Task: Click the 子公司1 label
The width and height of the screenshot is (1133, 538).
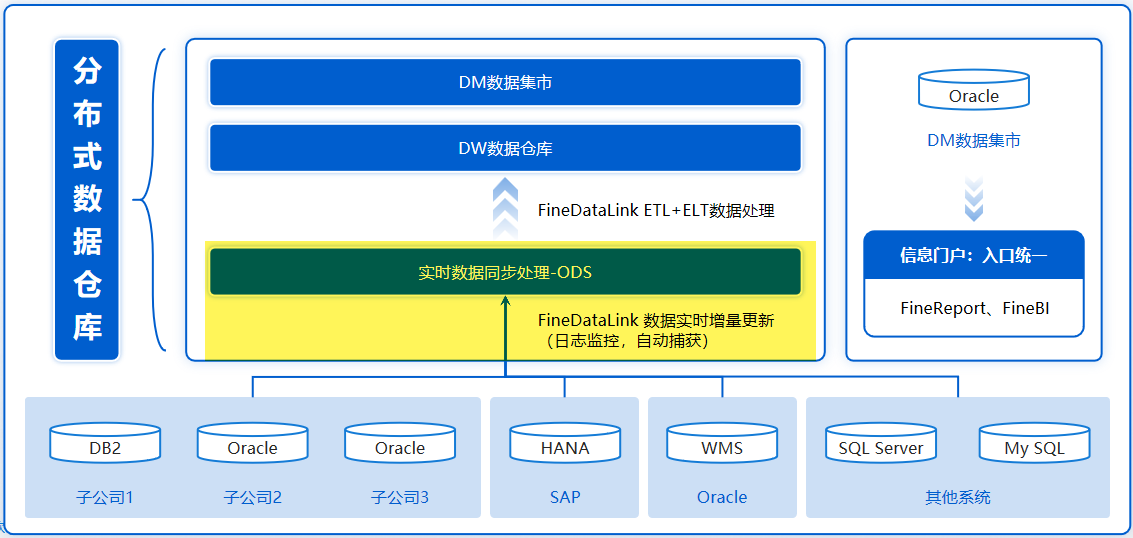Action: [x=105, y=498]
